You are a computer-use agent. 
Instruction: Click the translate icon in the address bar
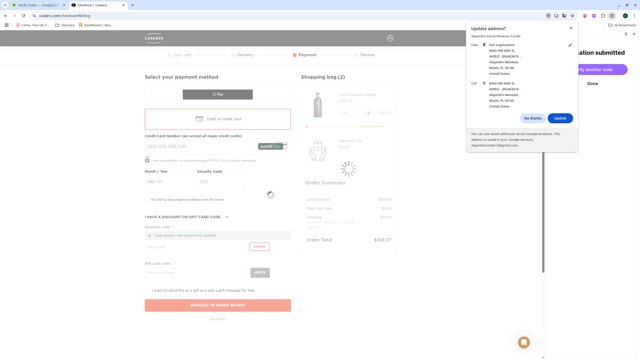(564, 16)
